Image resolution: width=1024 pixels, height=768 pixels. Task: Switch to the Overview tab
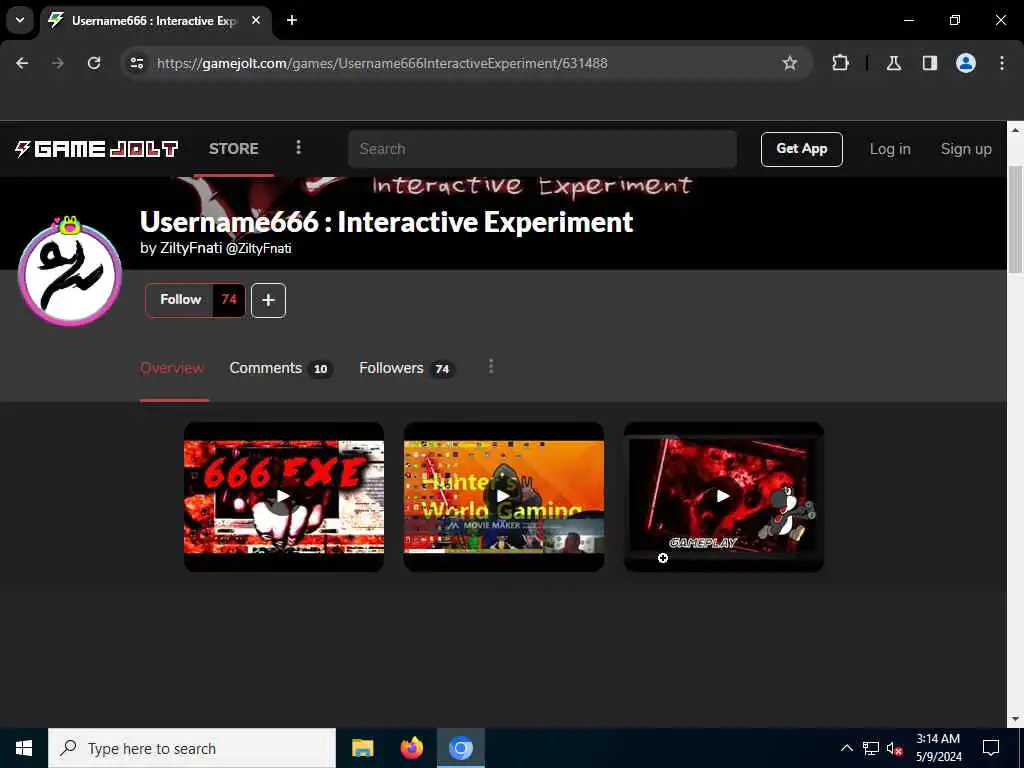click(172, 368)
